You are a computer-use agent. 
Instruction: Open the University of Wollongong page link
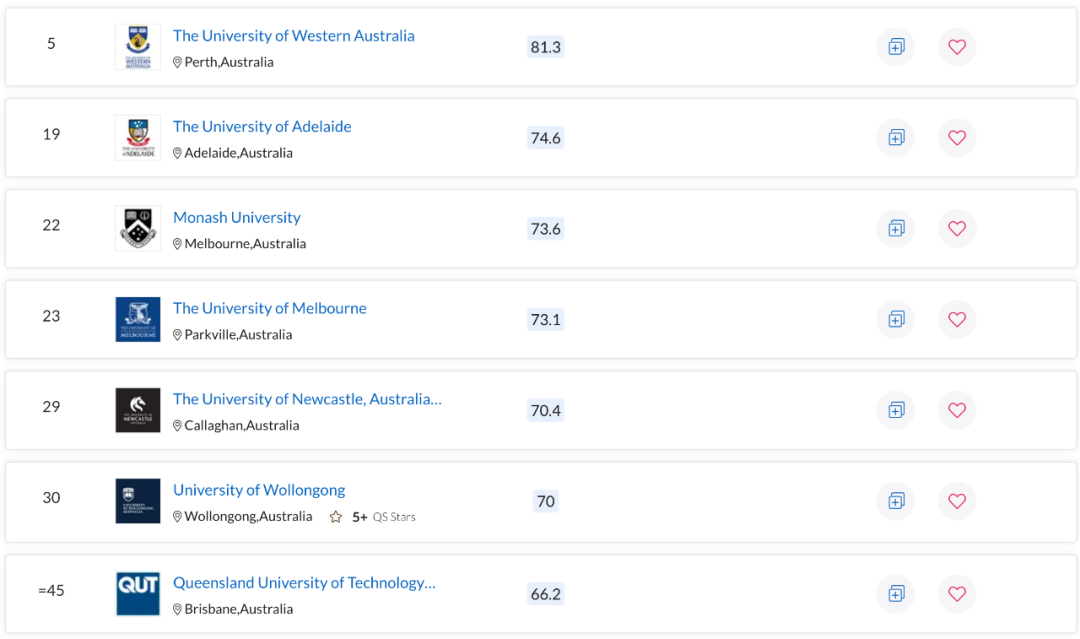pos(259,490)
